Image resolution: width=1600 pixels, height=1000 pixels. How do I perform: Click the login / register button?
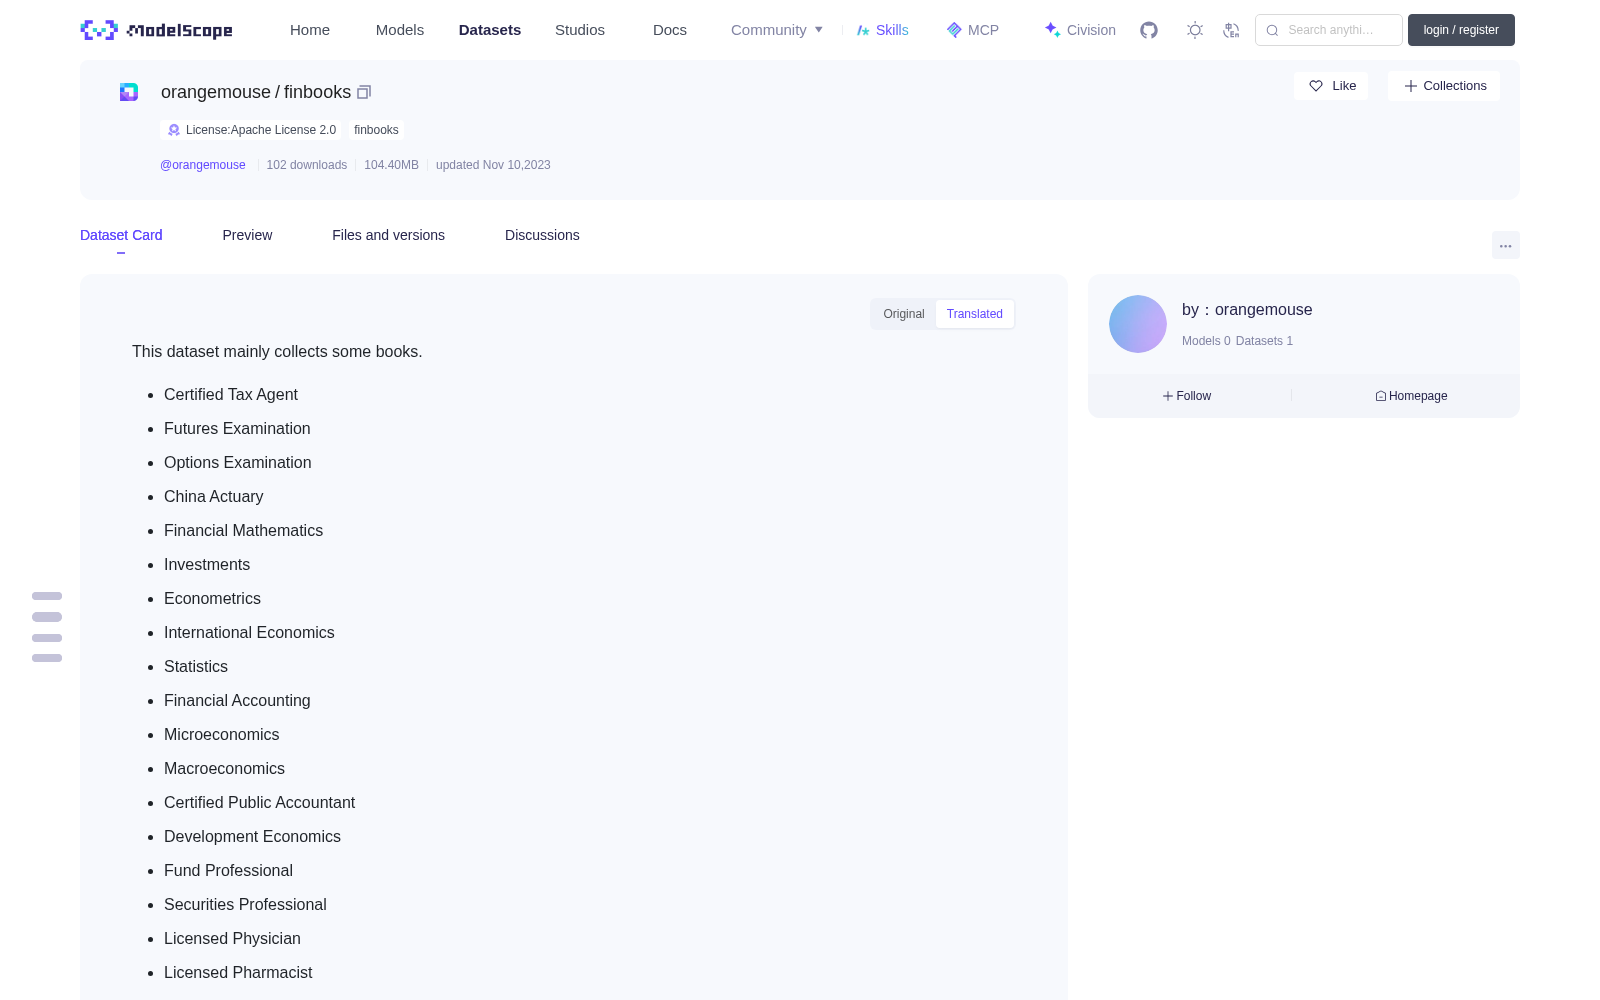(x=1461, y=30)
